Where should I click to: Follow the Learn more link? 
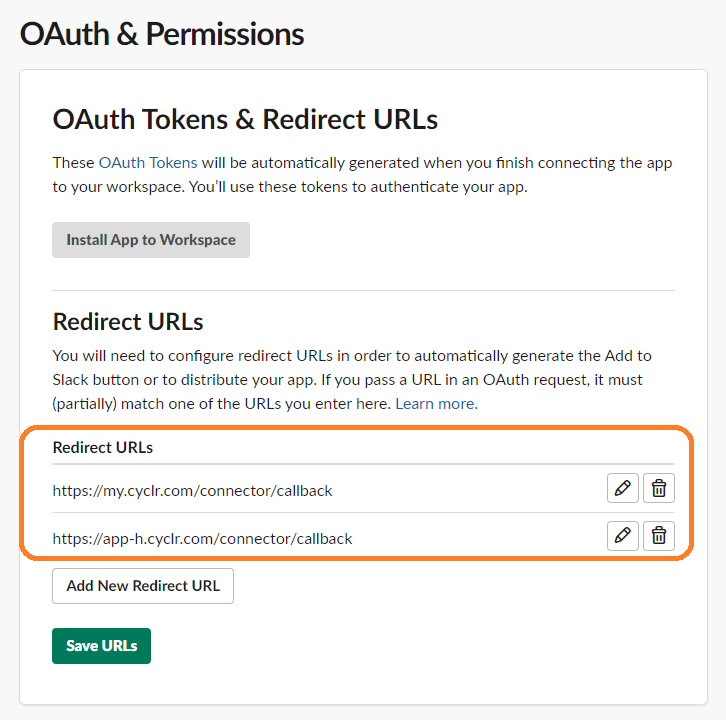pos(435,404)
